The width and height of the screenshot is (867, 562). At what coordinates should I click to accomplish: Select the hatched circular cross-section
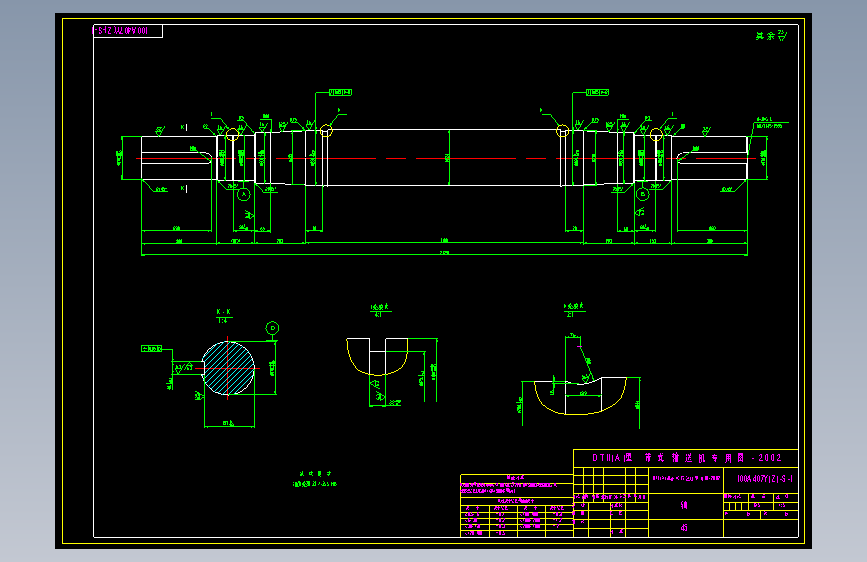point(228,368)
